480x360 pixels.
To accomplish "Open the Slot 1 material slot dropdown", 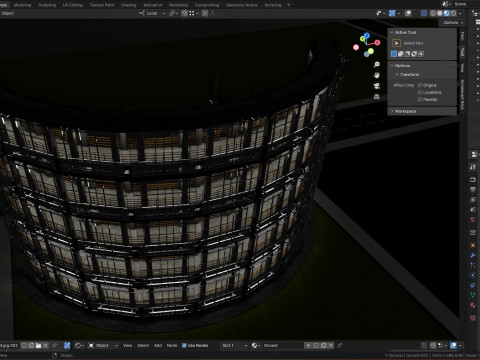I will tap(234, 345).
